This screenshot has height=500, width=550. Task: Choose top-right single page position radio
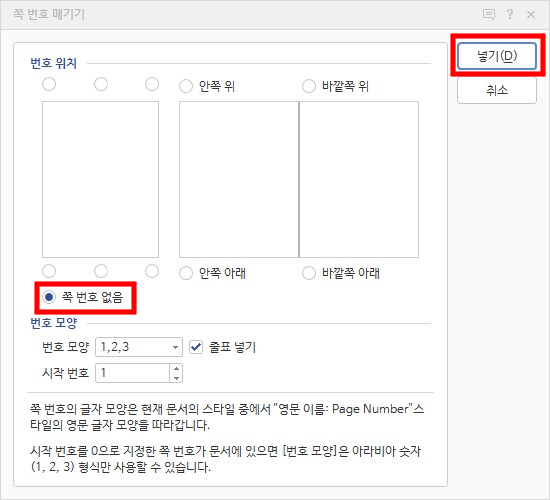pyautogui.click(x=152, y=84)
